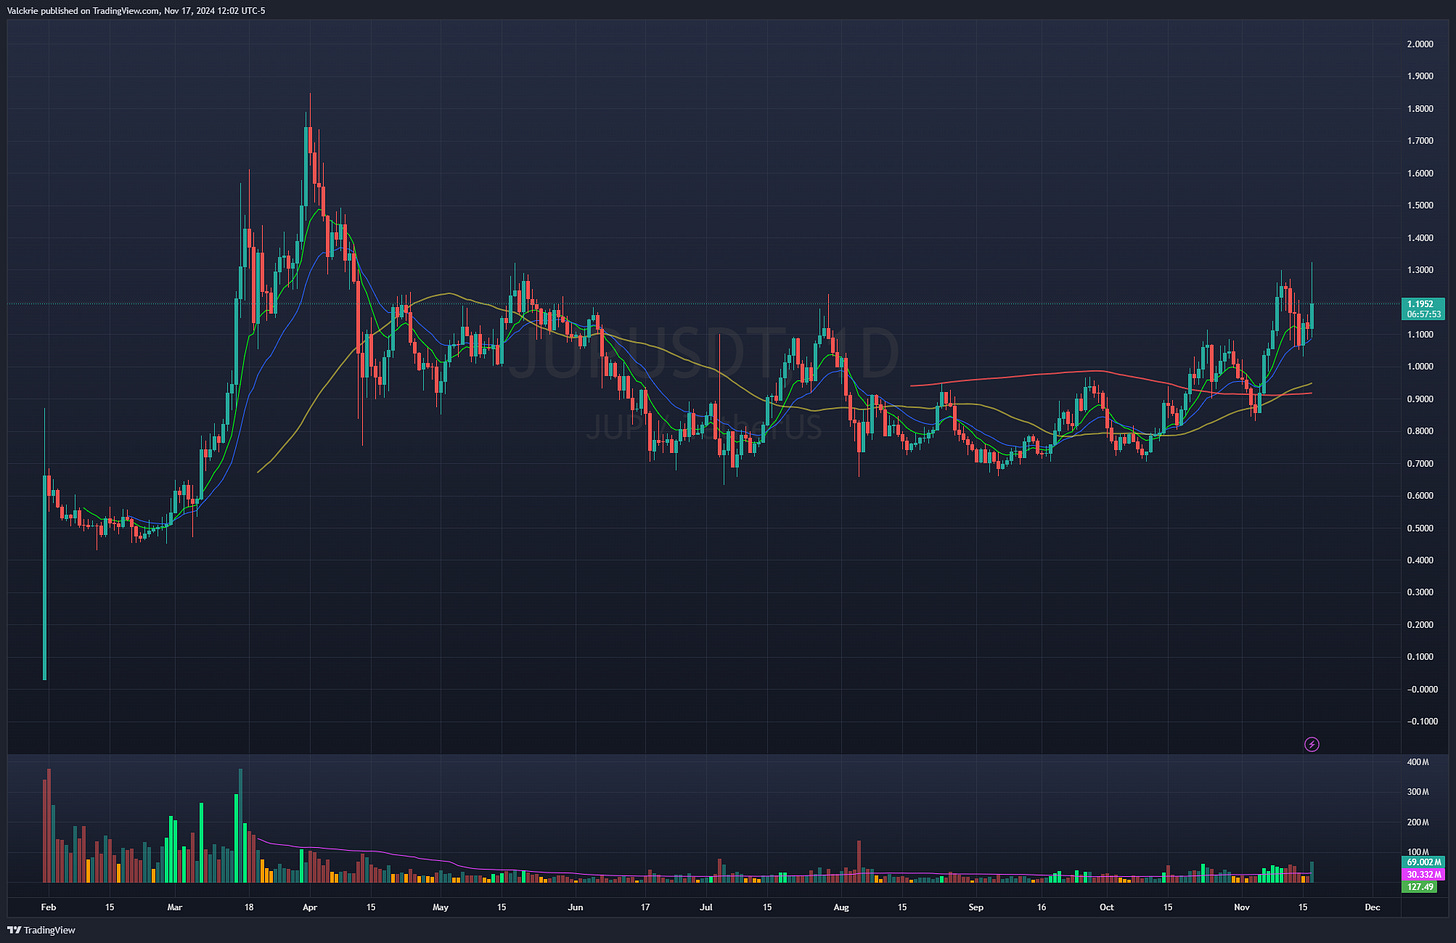The width and height of the screenshot is (1456, 943).
Task: Click the 1.8000 price axis label
Action: coord(1420,109)
